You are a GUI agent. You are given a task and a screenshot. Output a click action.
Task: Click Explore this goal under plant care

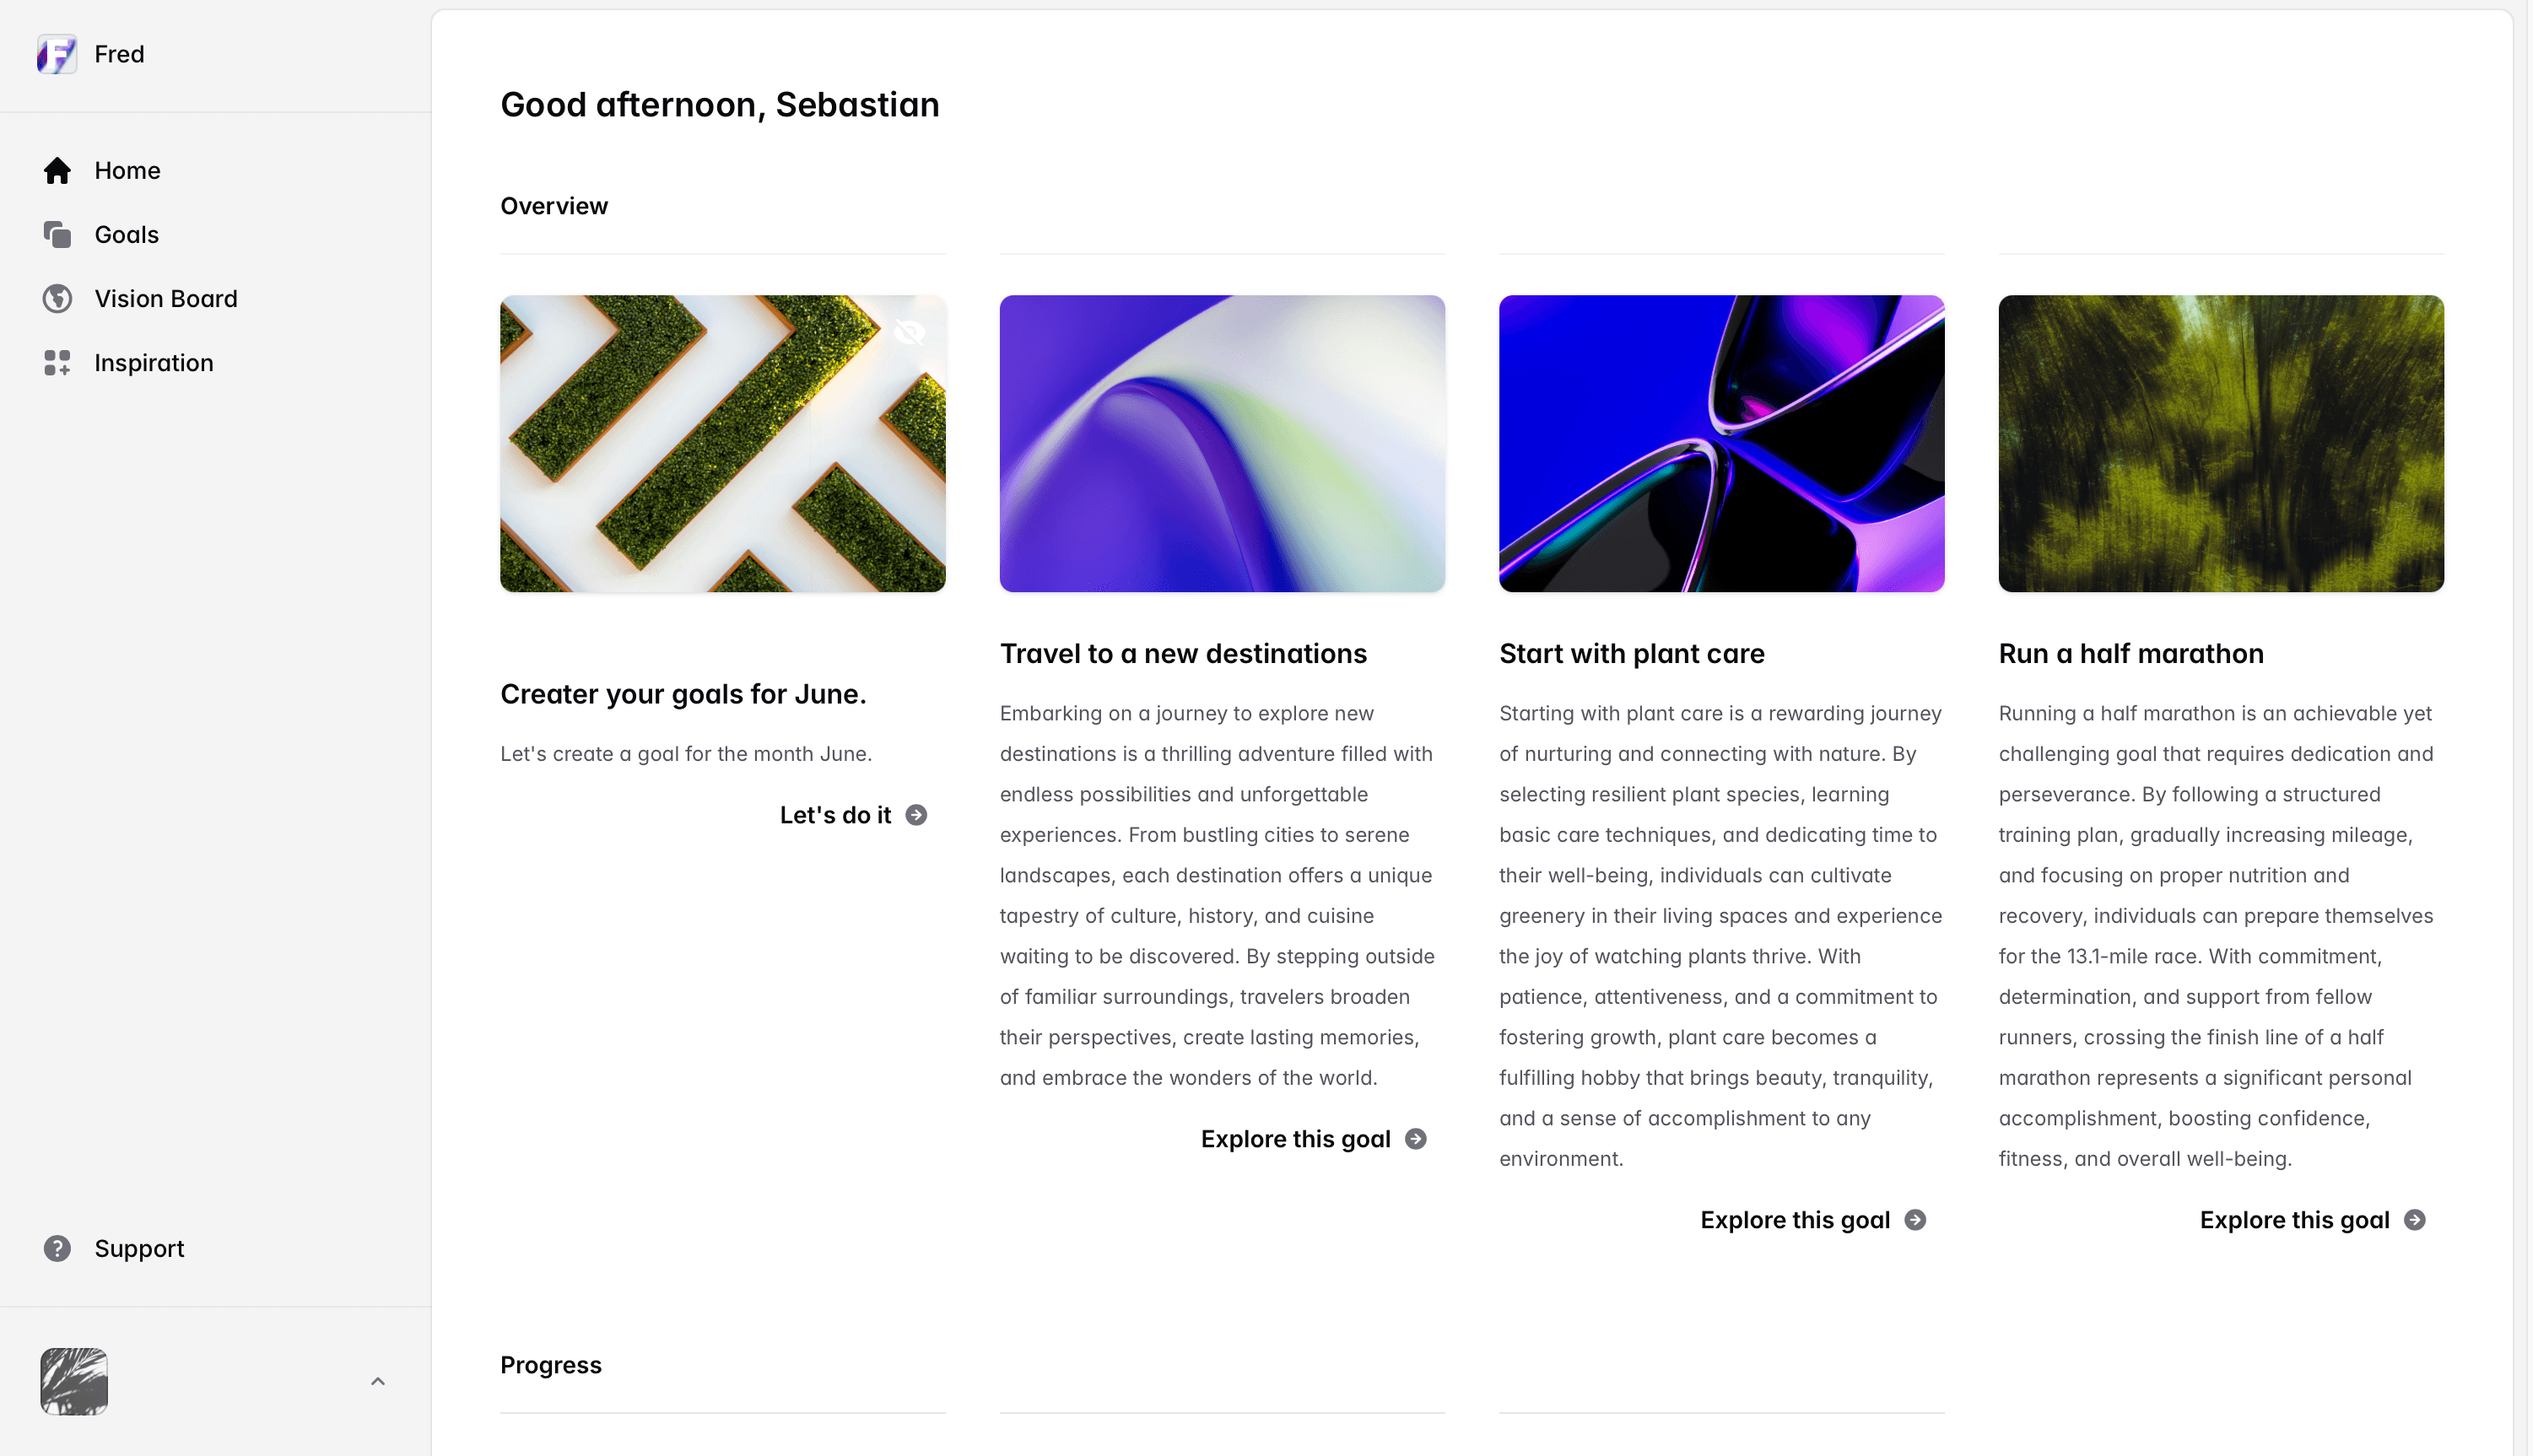[x=1795, y=1220]
